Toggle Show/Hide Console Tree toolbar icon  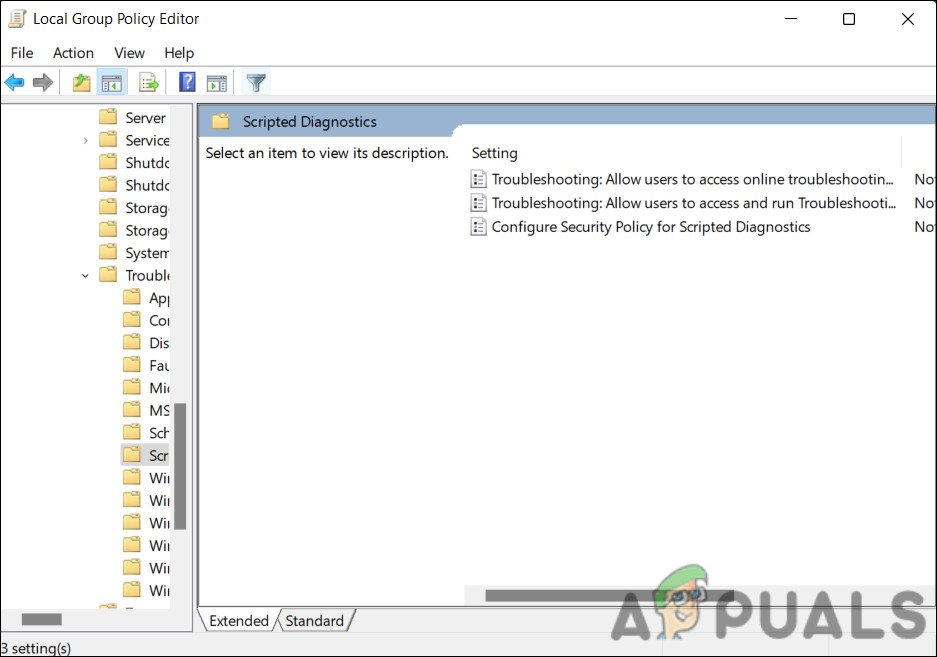pyautogui.click(x=112, y=82)
